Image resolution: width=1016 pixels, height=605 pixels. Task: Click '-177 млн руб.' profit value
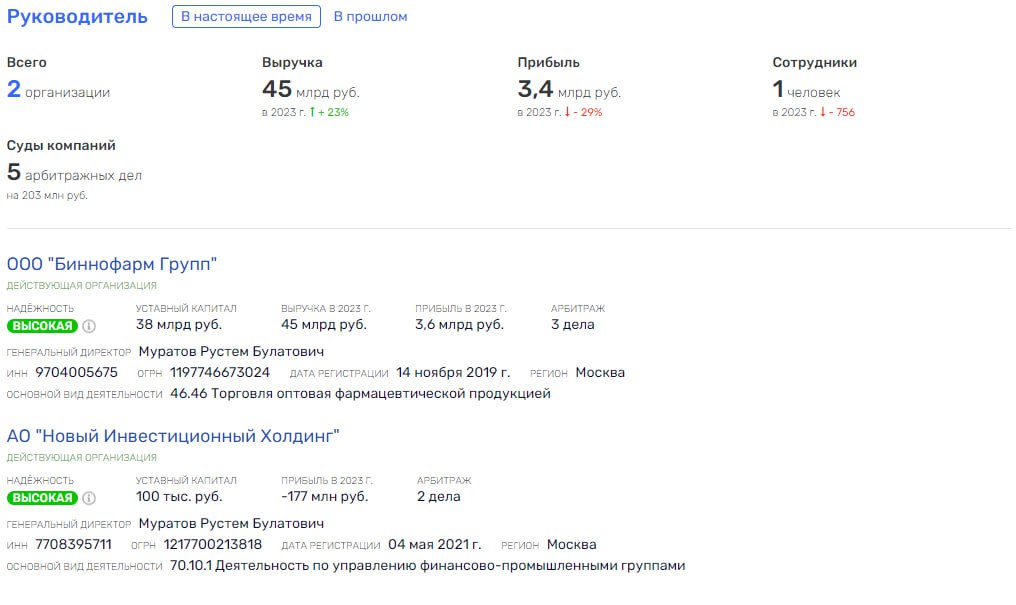coord(325,497)
